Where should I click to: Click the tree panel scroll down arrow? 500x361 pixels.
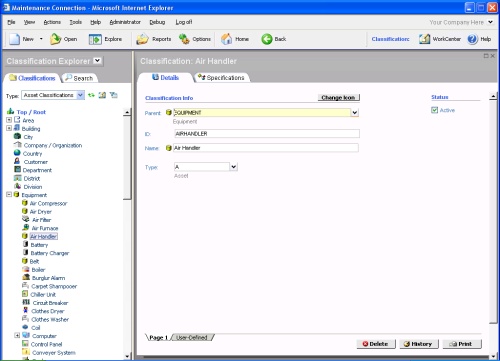coord(127,356)
